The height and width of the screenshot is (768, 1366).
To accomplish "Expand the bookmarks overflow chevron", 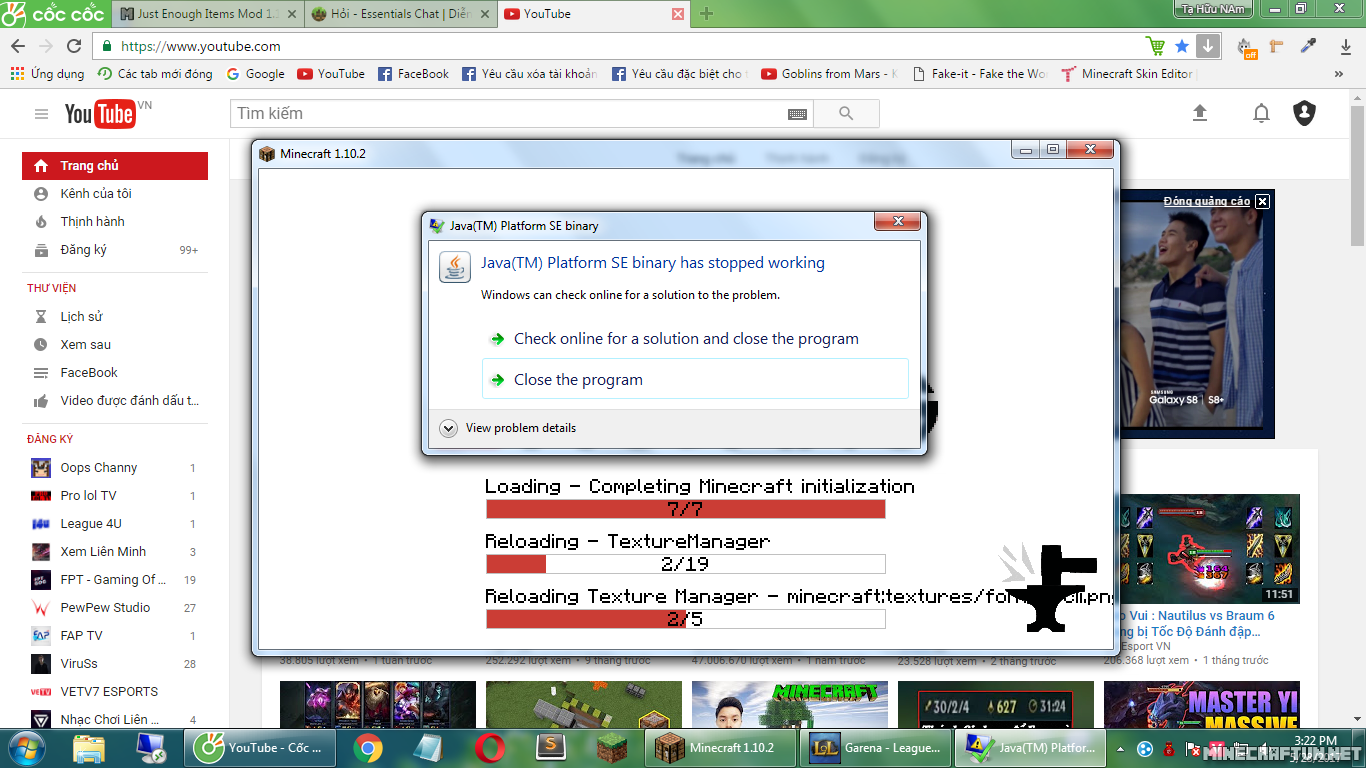I will pos(1339,73).
